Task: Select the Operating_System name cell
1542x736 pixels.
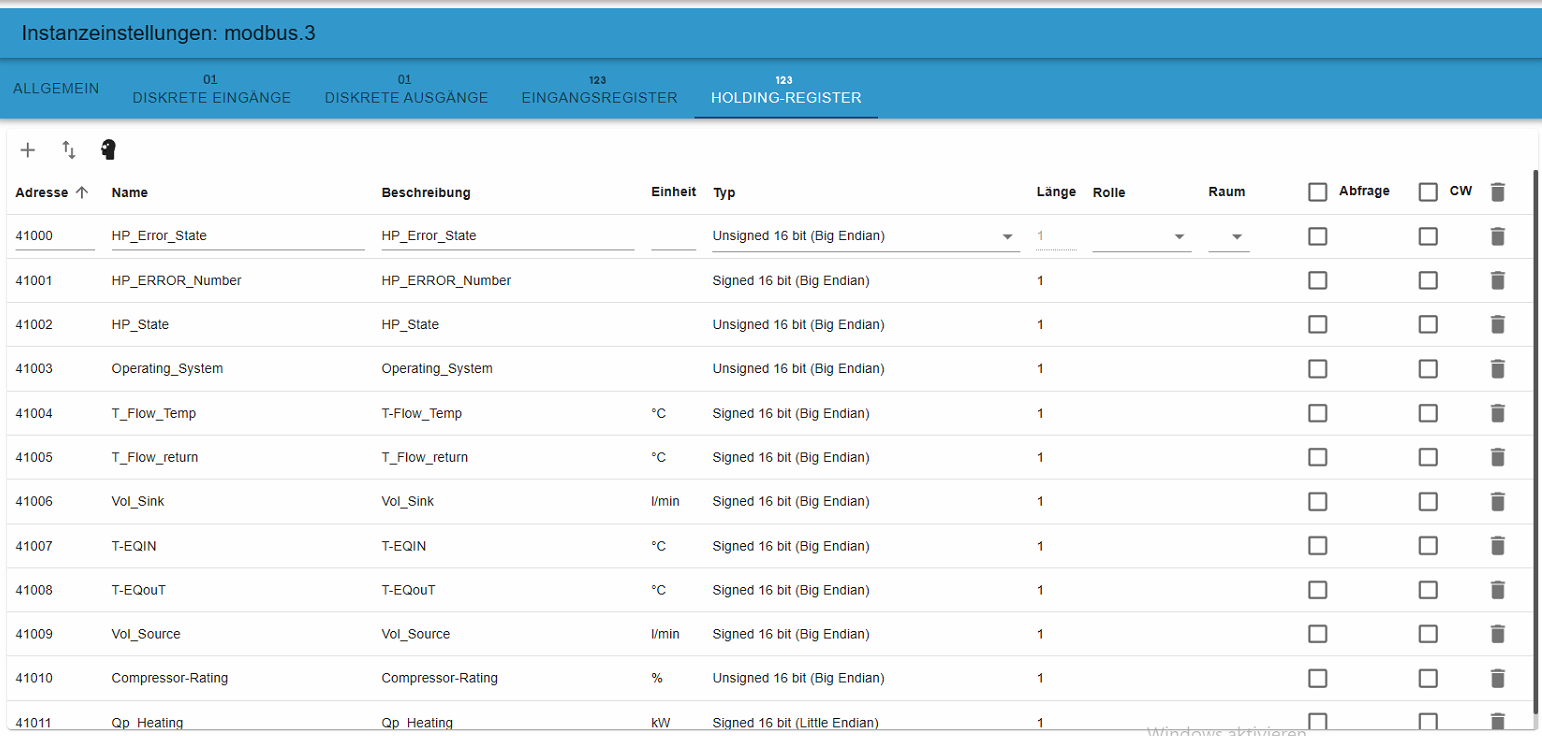Action: coord(167,369)
